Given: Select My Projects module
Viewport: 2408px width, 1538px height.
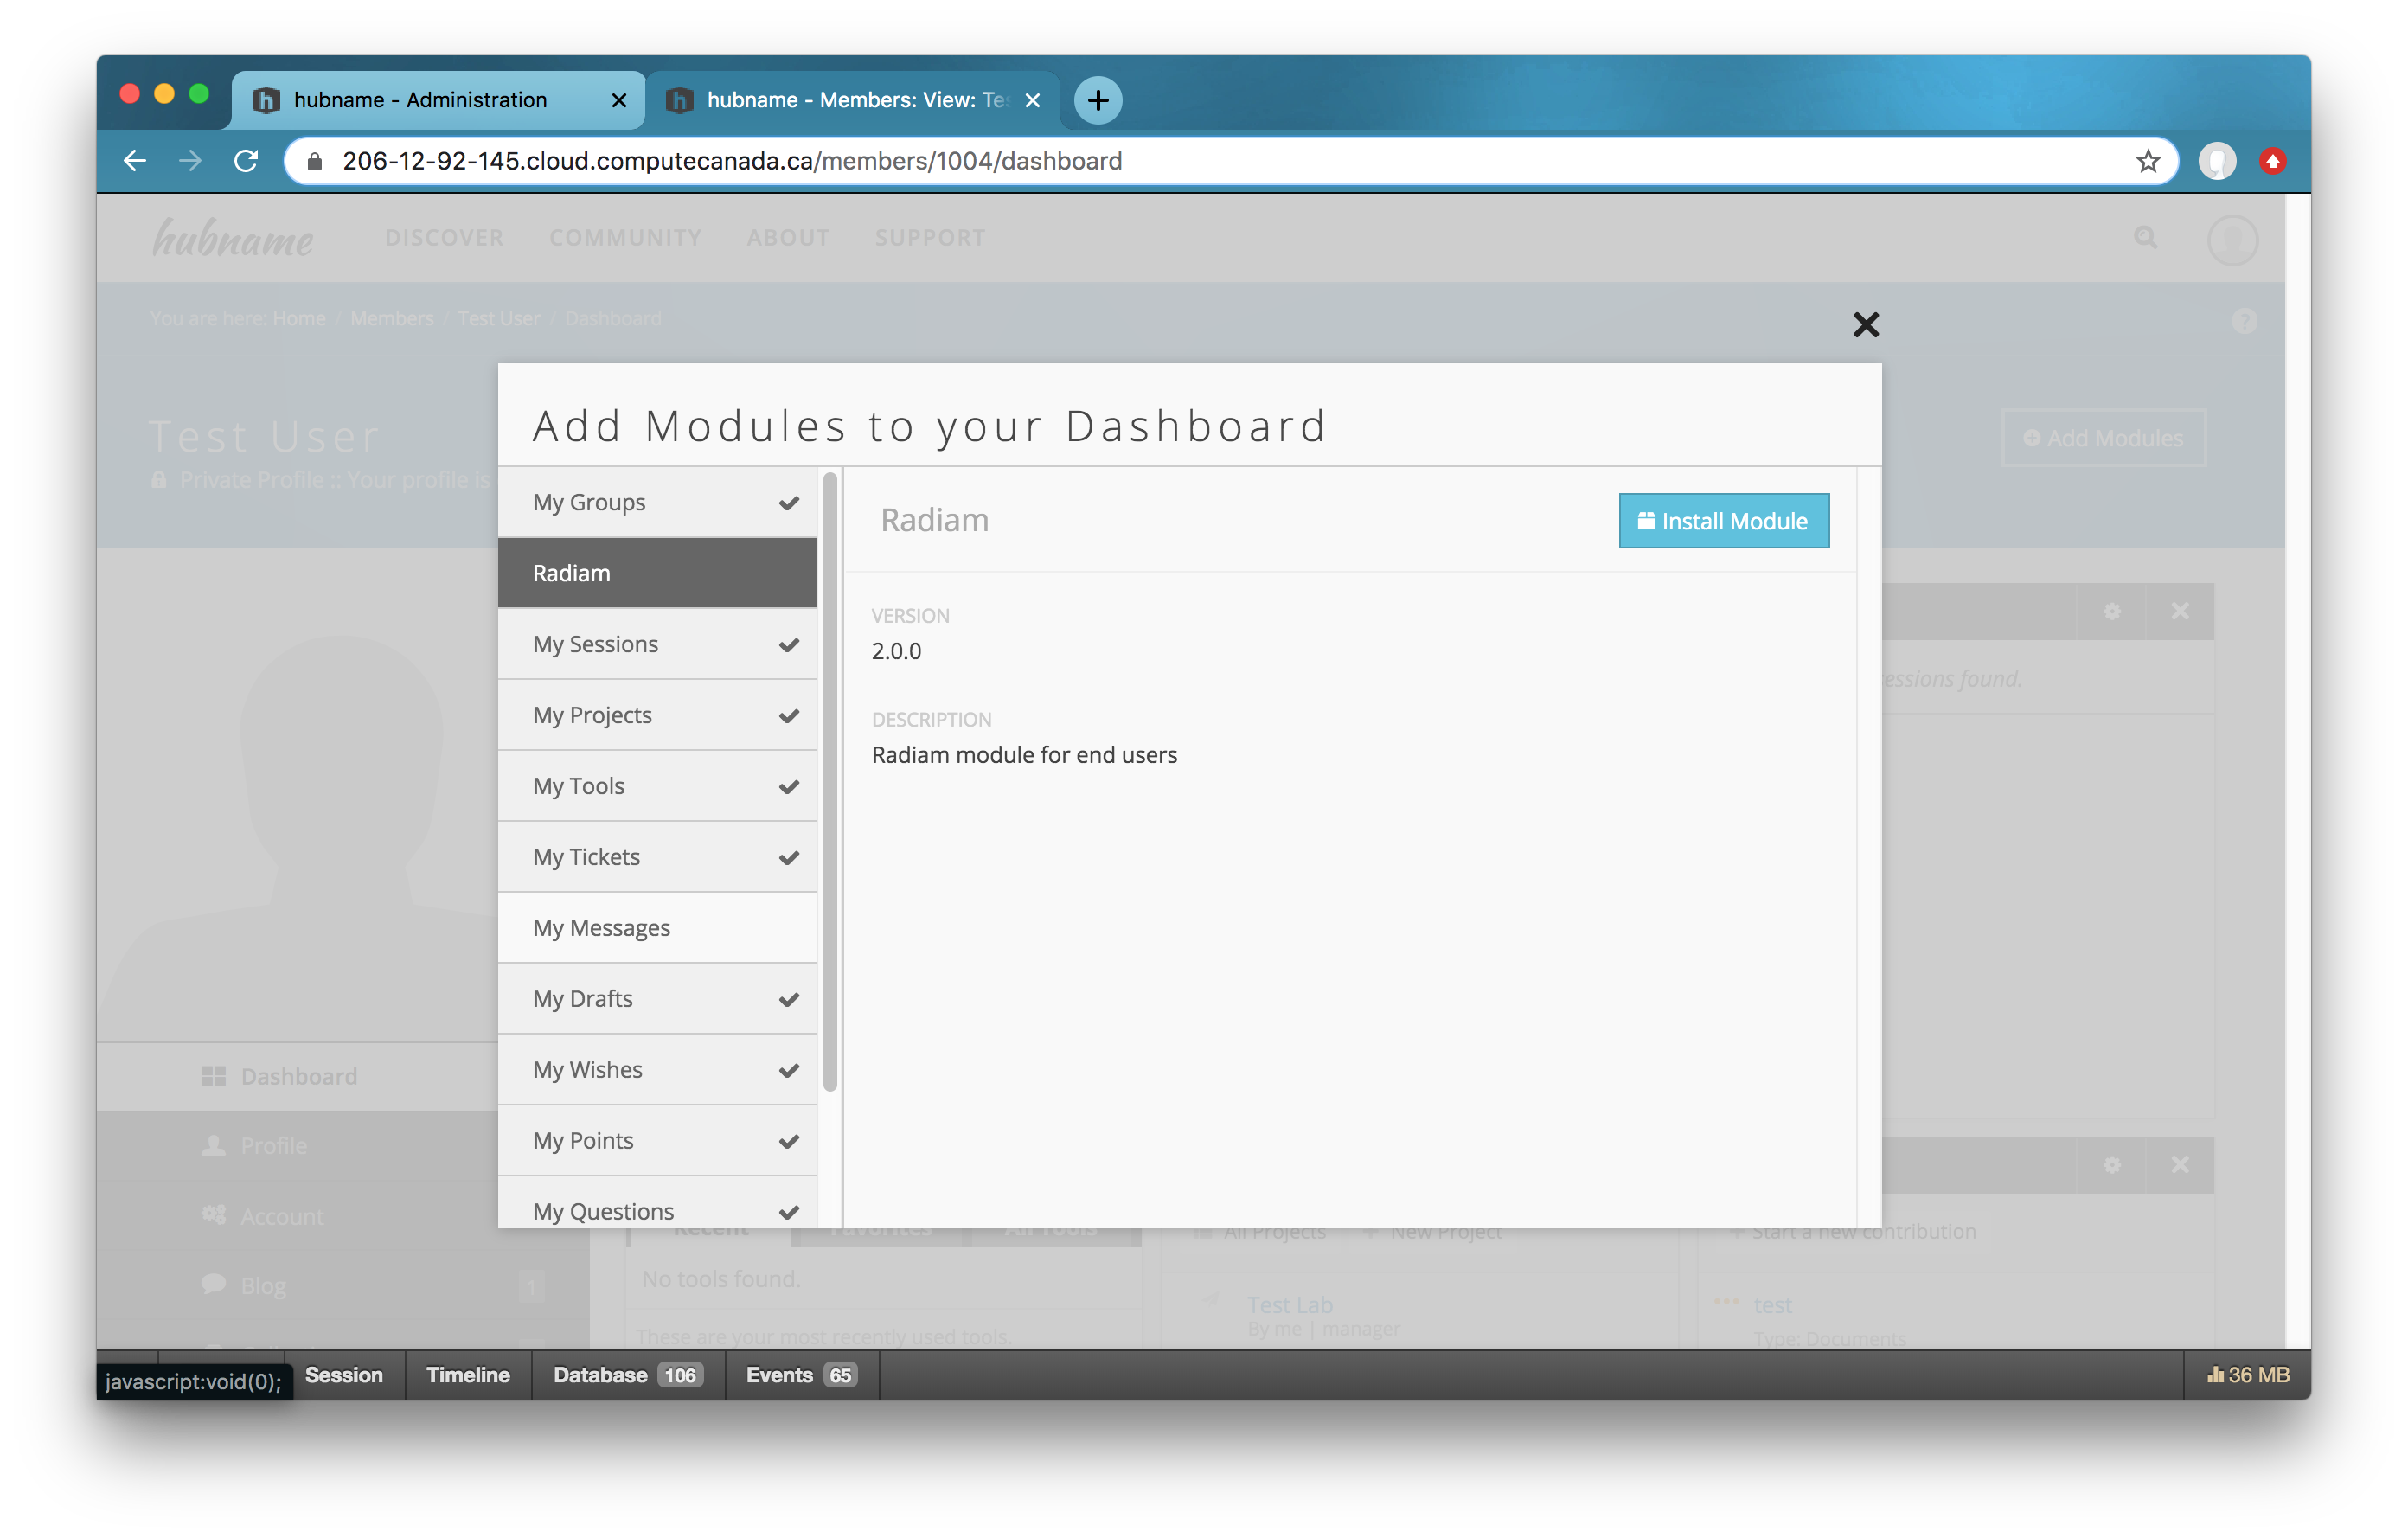Looking at the screenshot, I should point(657,715).
